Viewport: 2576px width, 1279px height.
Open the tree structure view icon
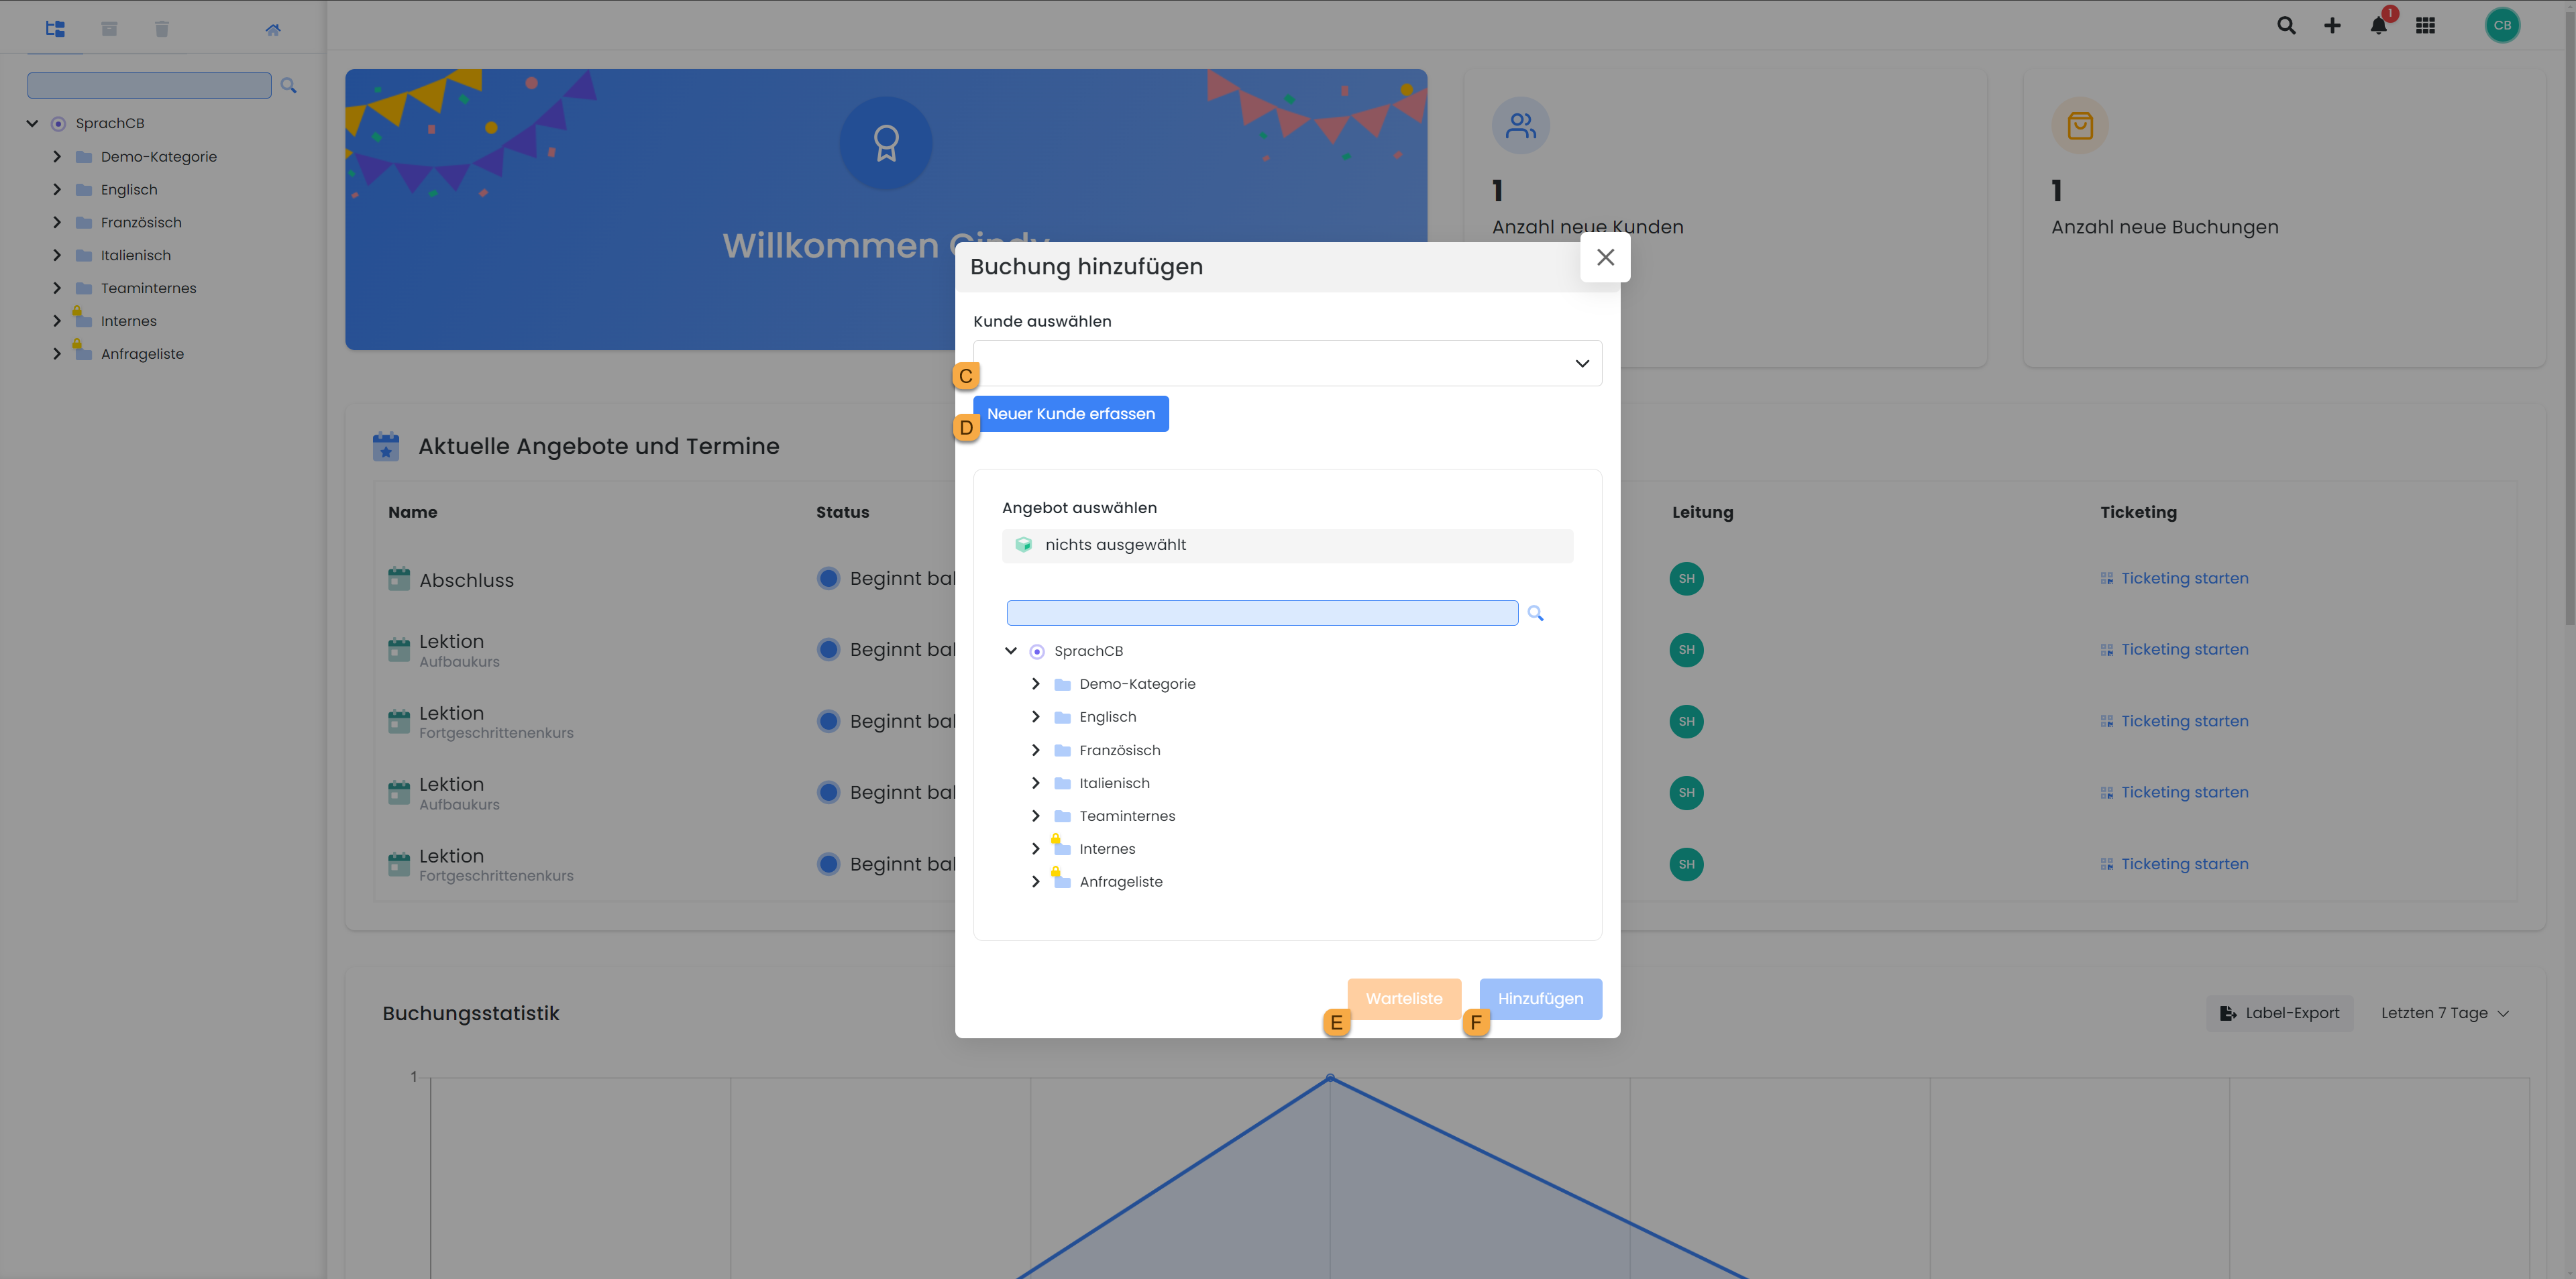coord(55,29)
